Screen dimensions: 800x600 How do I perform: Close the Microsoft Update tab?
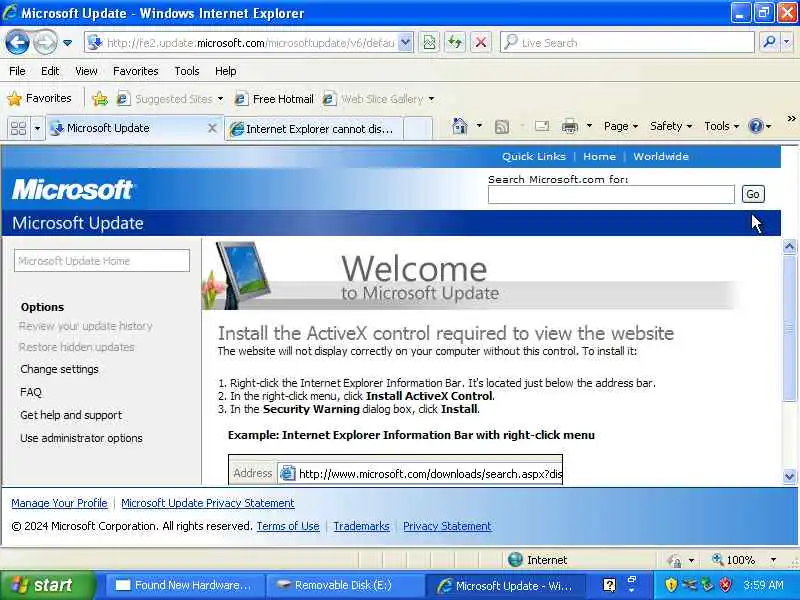coord(212,129)
